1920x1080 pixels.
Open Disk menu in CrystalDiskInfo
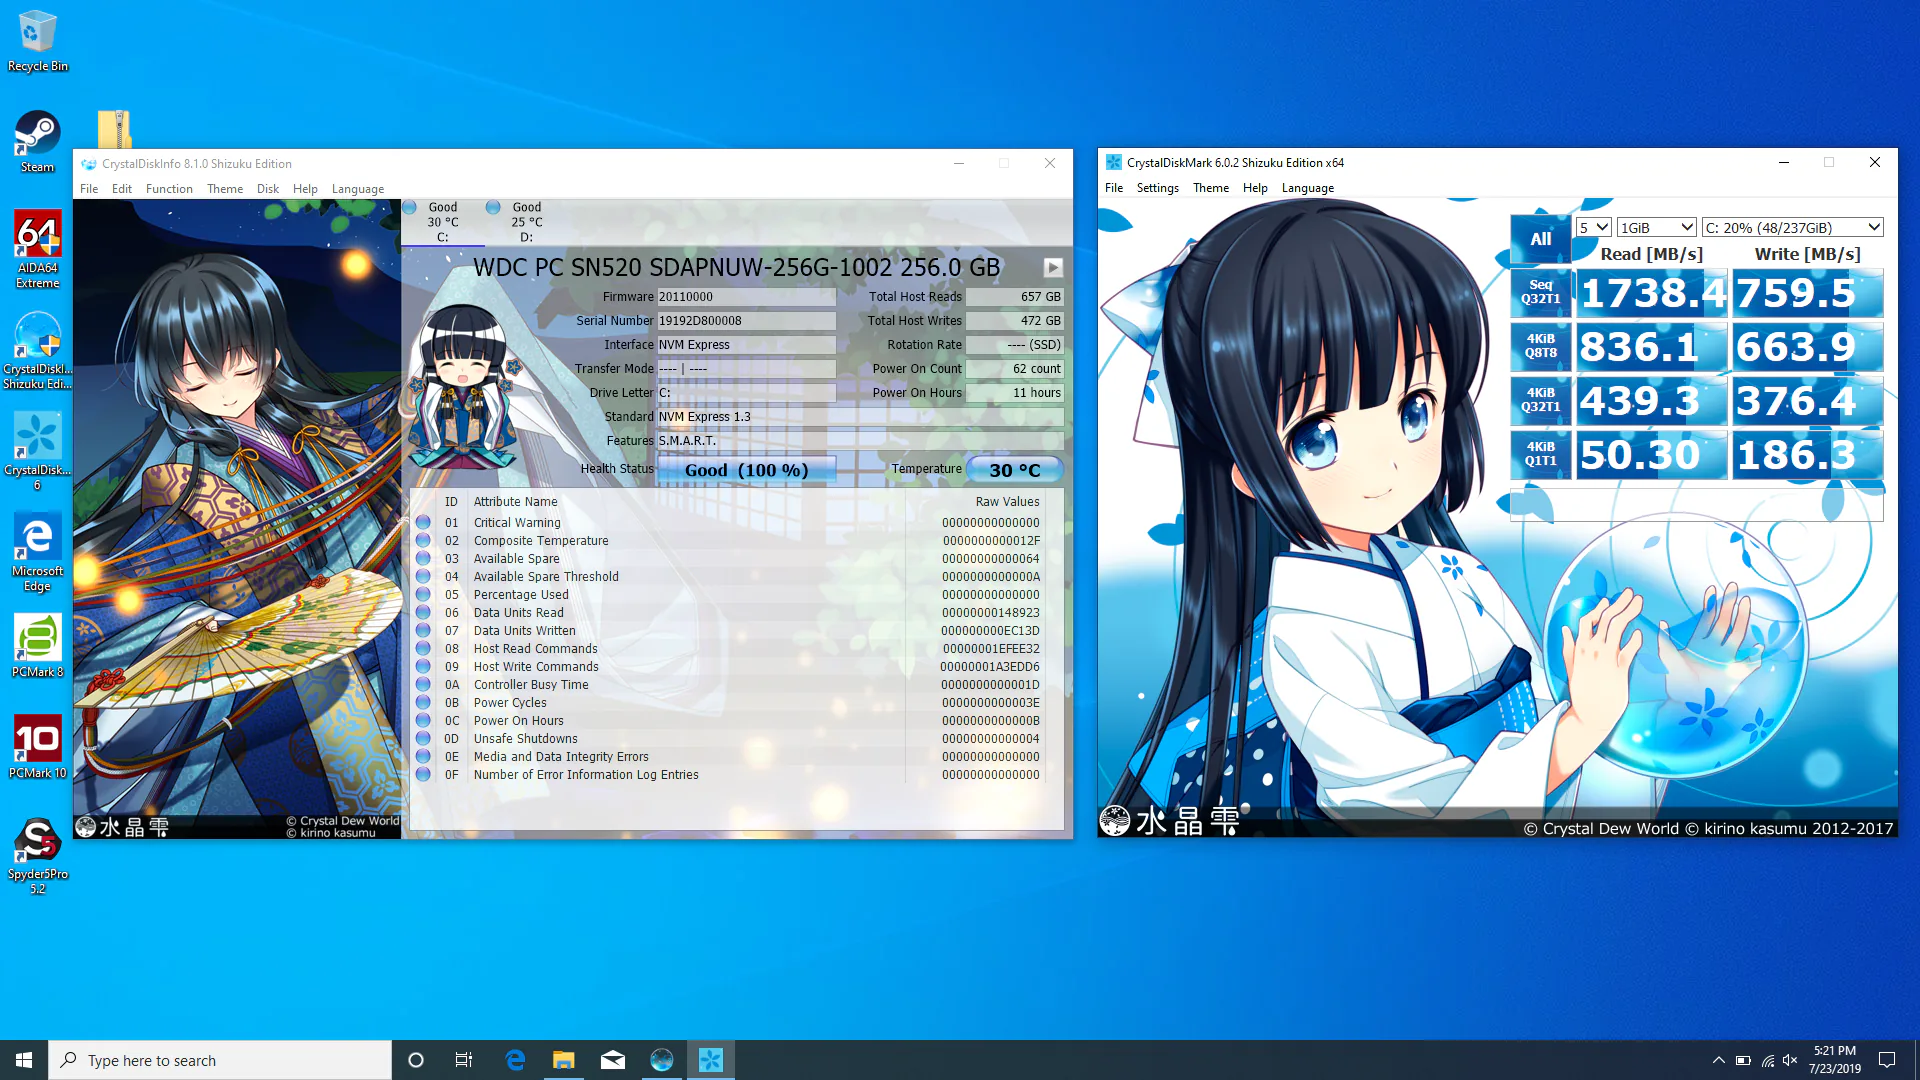coord(268,189)
